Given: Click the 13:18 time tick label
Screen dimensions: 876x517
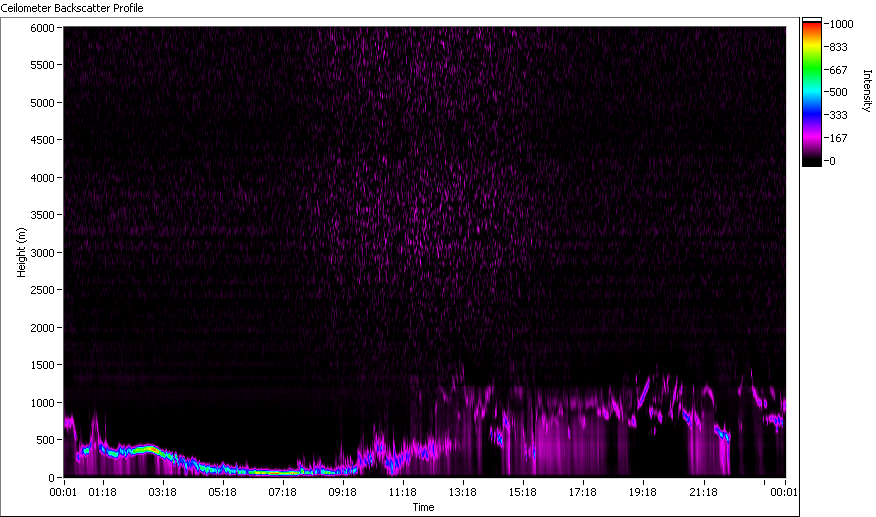Looking at the screenshot, I should tap(463, 492).
